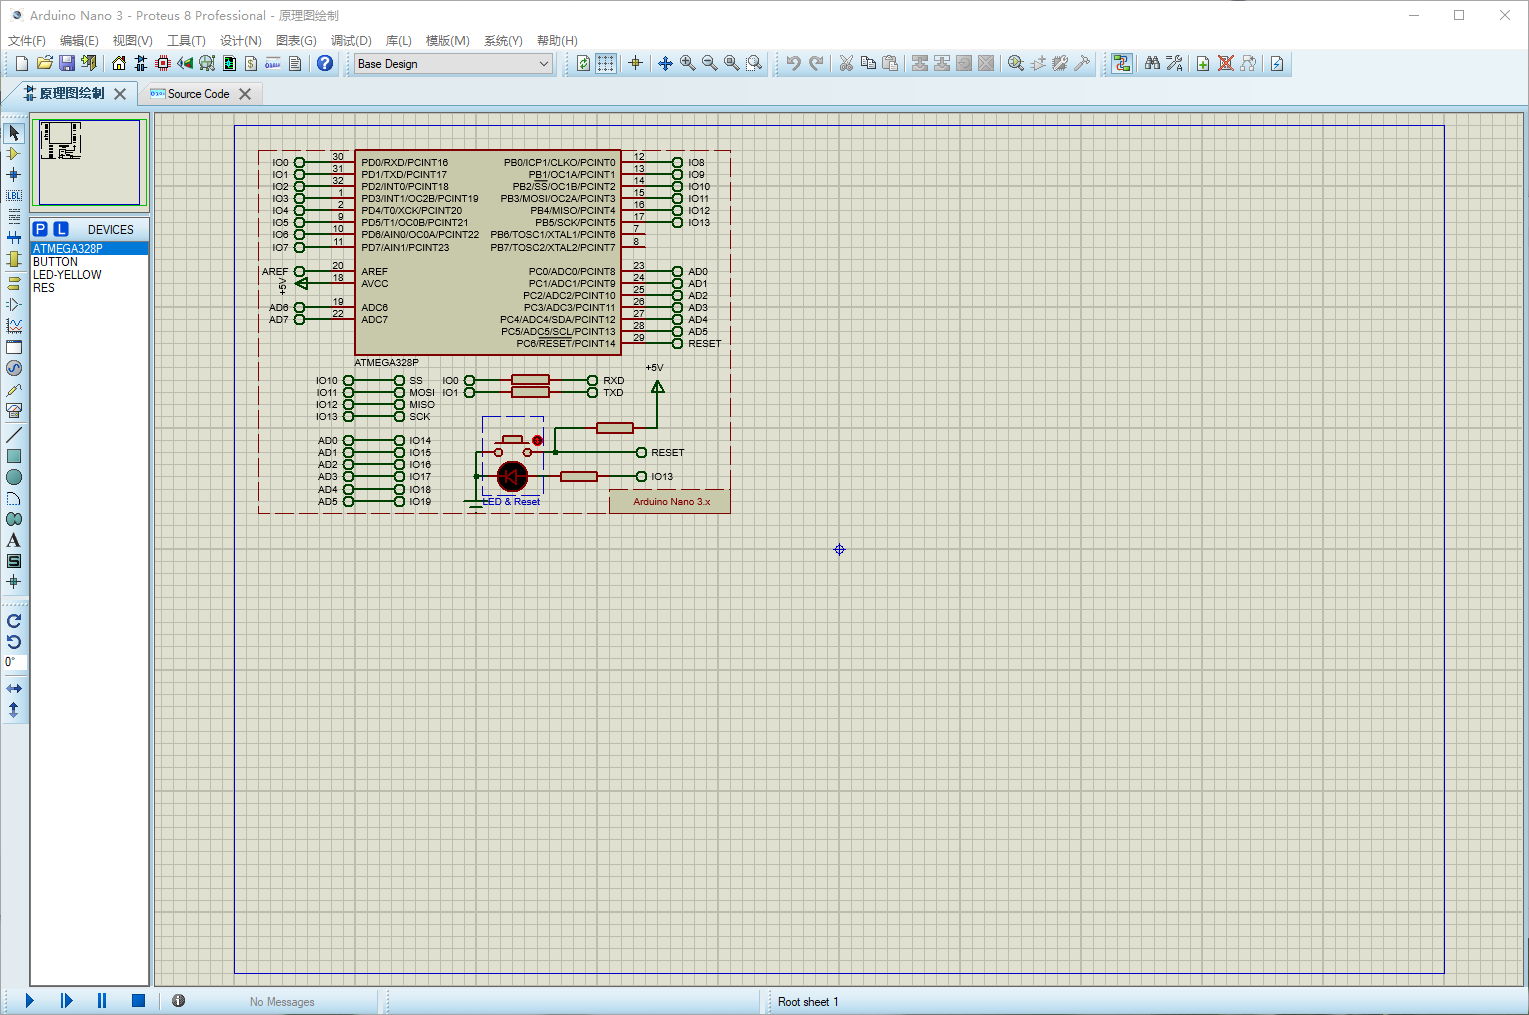This screenshot has height=1015, width=1529.
Task: Open the Bill of Materials dollar icon
Action: (x=251, y=63)
